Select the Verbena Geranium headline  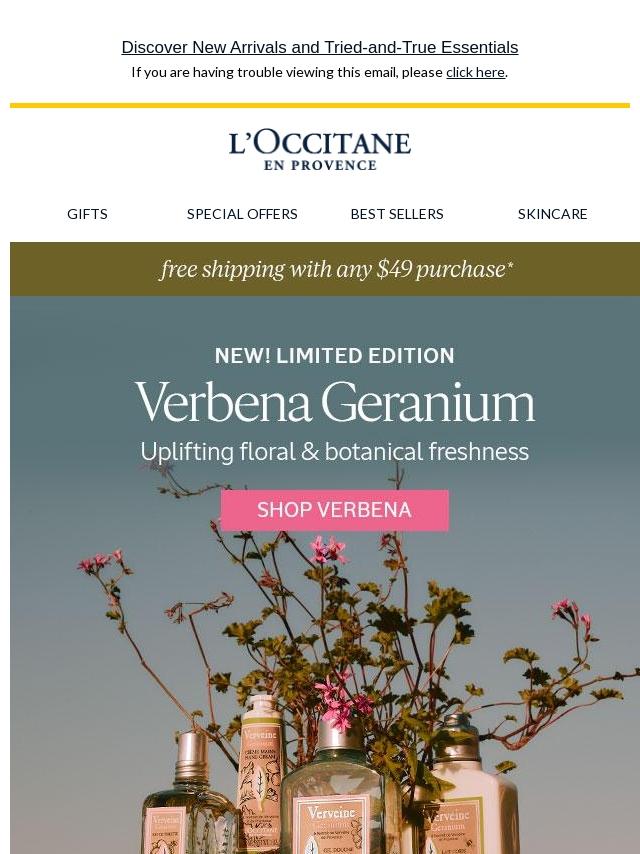coord(334,403)
